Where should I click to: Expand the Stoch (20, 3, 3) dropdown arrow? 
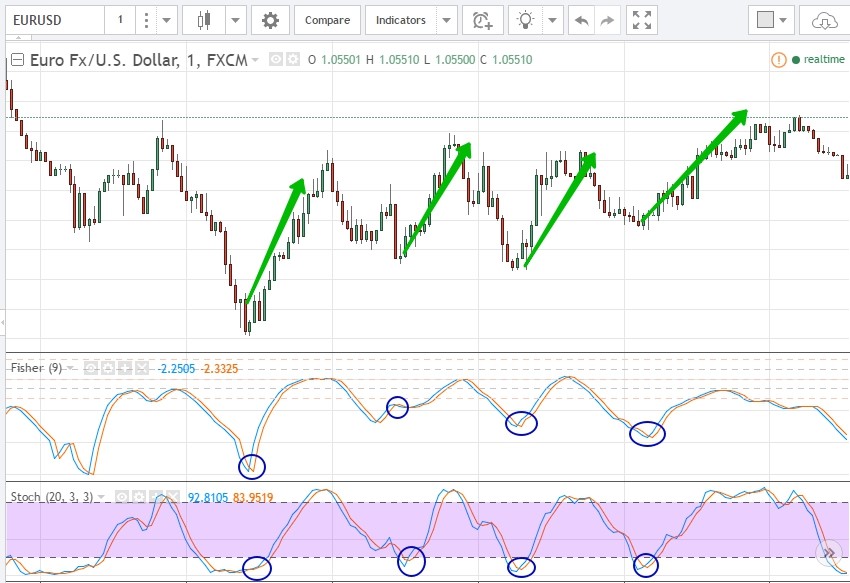[x=101, y=497]
